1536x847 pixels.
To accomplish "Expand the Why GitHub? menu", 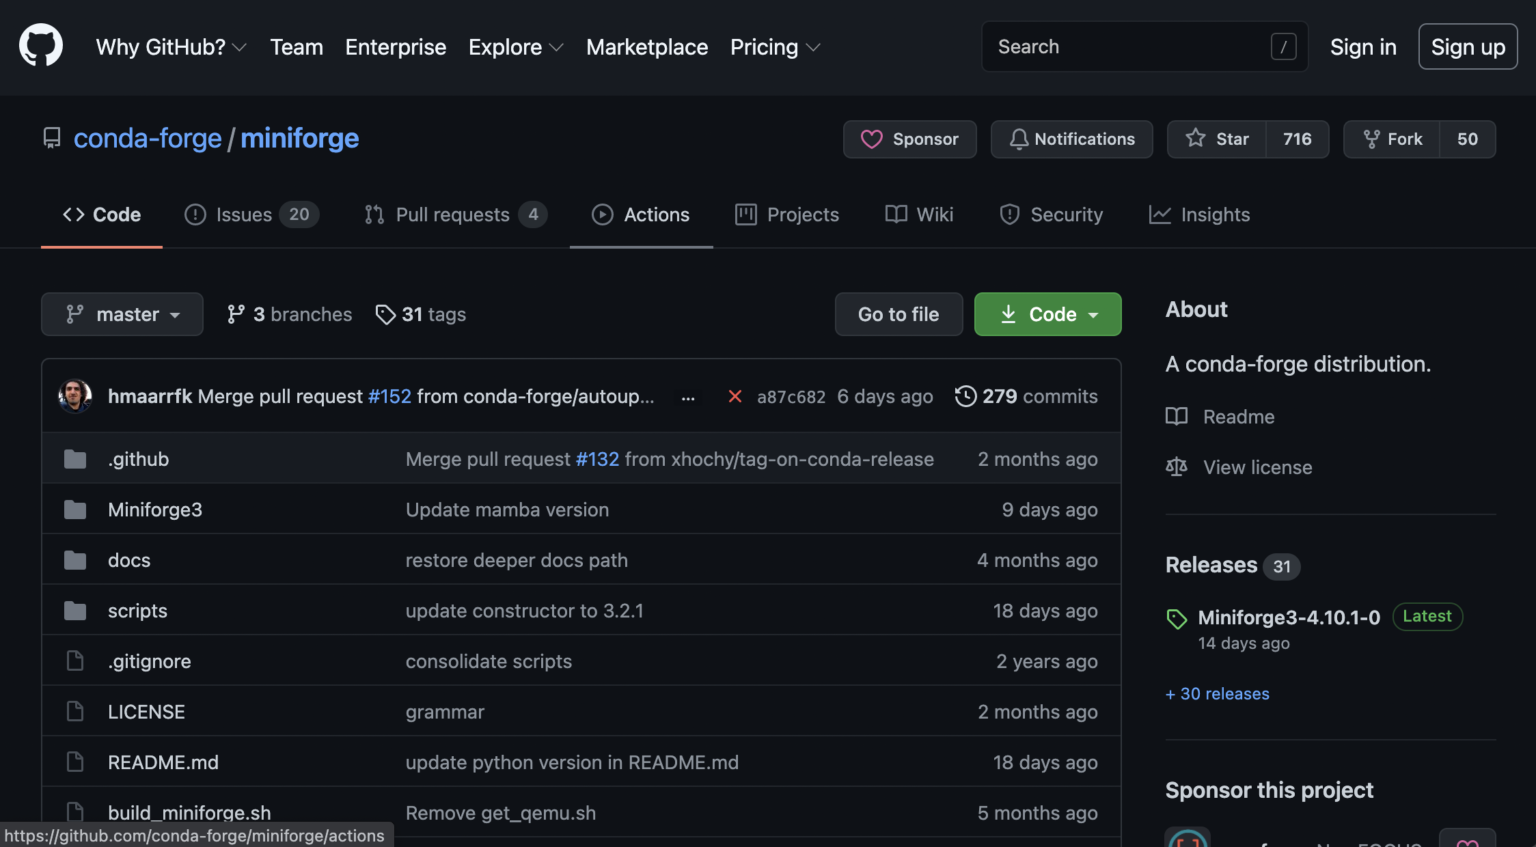I will pyautogui.click(x=170, y=47).
